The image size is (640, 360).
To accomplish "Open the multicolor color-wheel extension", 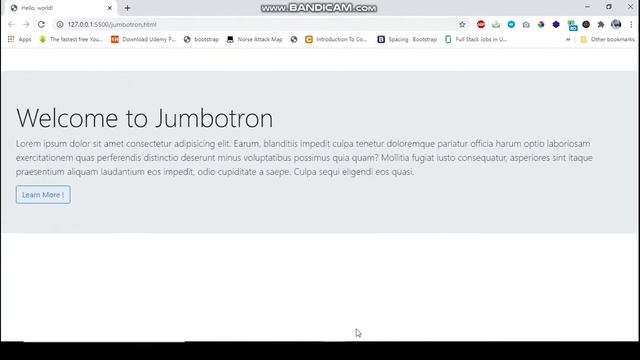I will (x=541, y=24).
